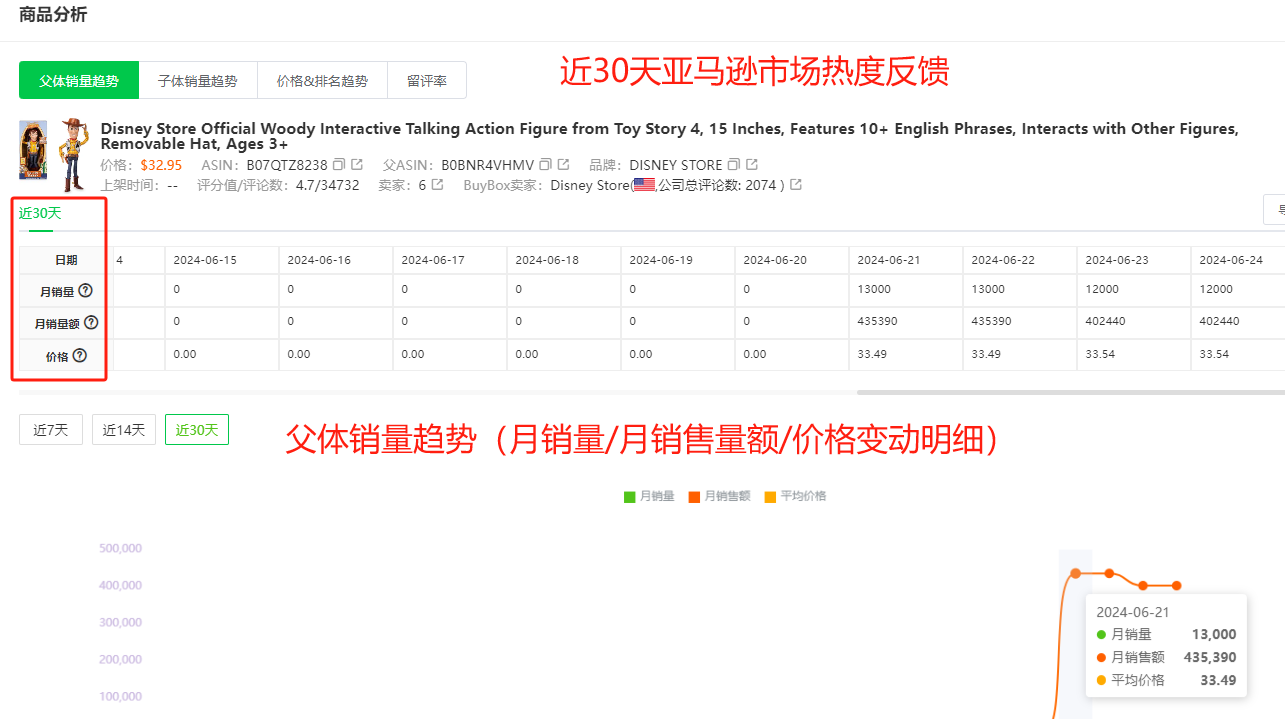Switch to 子体销量趋势 tab
Image resolution: width=1285 pixels, height=719 pixels.
coord(197,81)
